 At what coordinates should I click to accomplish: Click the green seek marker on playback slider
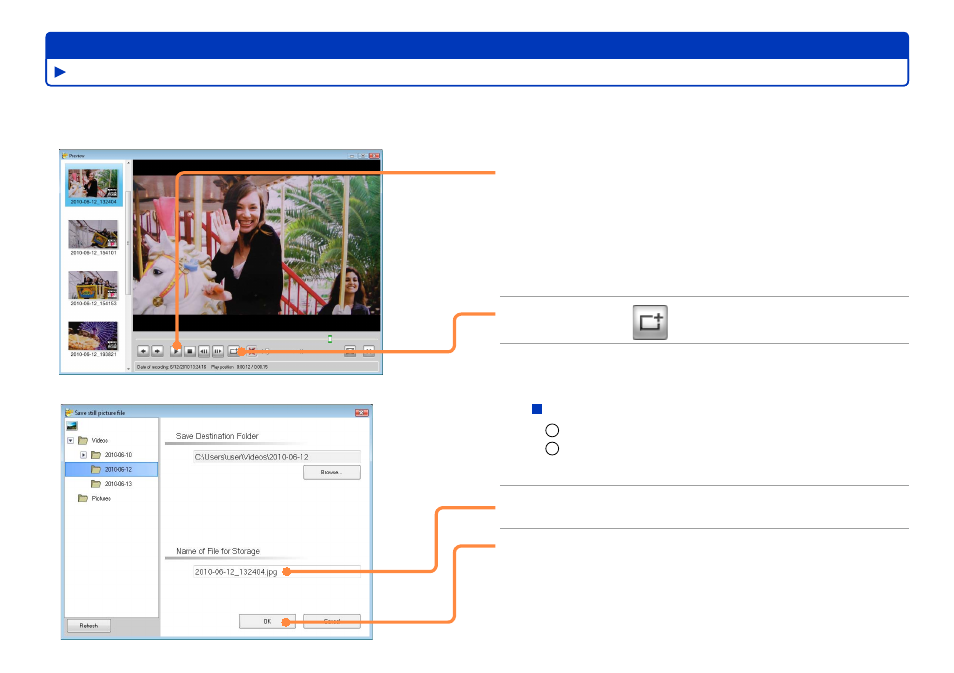point(330,339)
